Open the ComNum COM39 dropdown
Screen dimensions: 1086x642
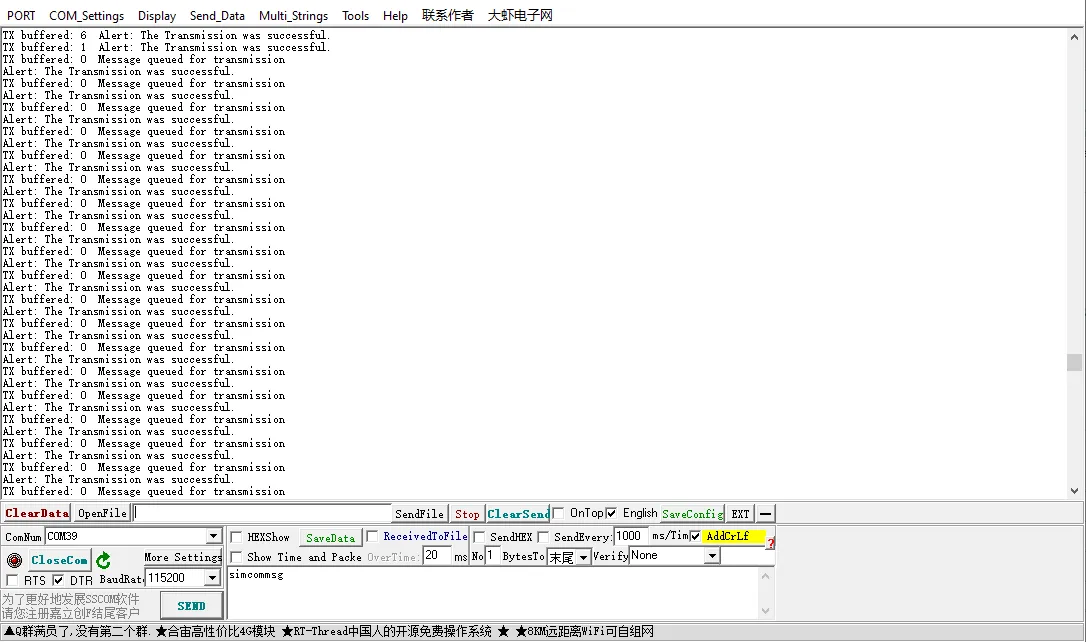click(213, 537)
